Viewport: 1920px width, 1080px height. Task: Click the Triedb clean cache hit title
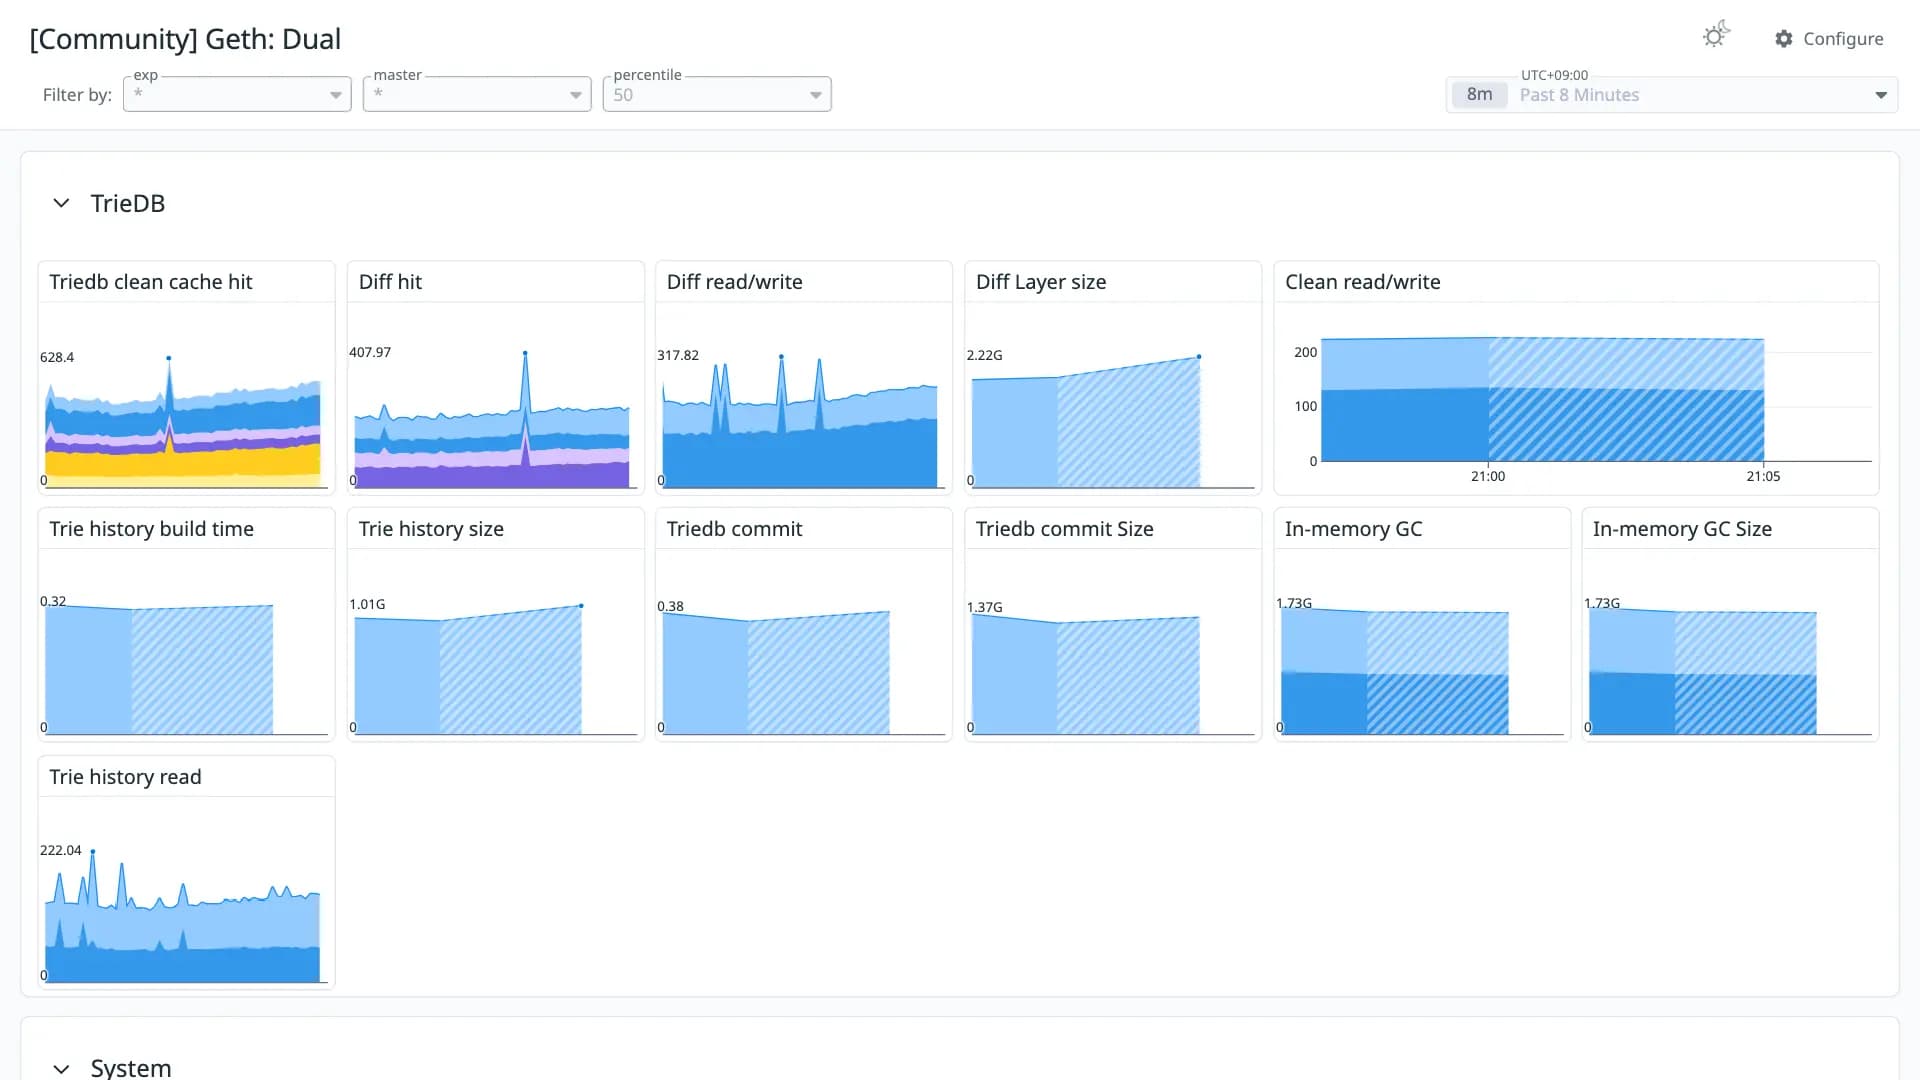151,282
